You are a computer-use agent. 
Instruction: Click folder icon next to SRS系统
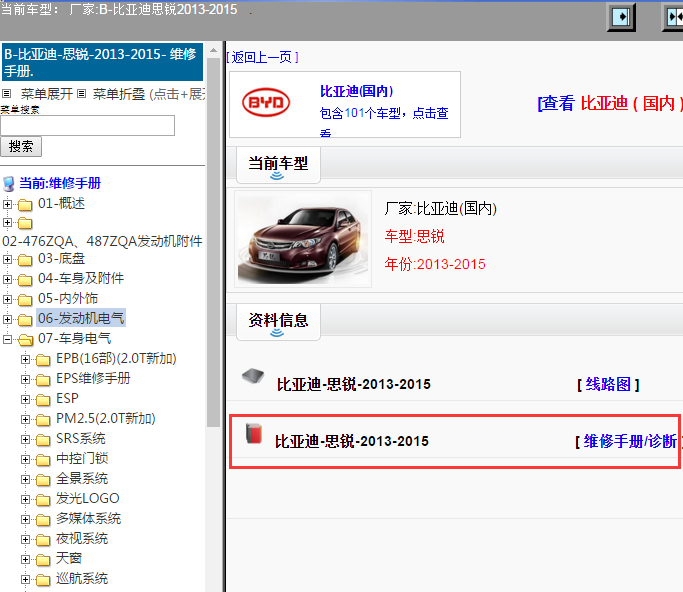click(x=43, y=440)
